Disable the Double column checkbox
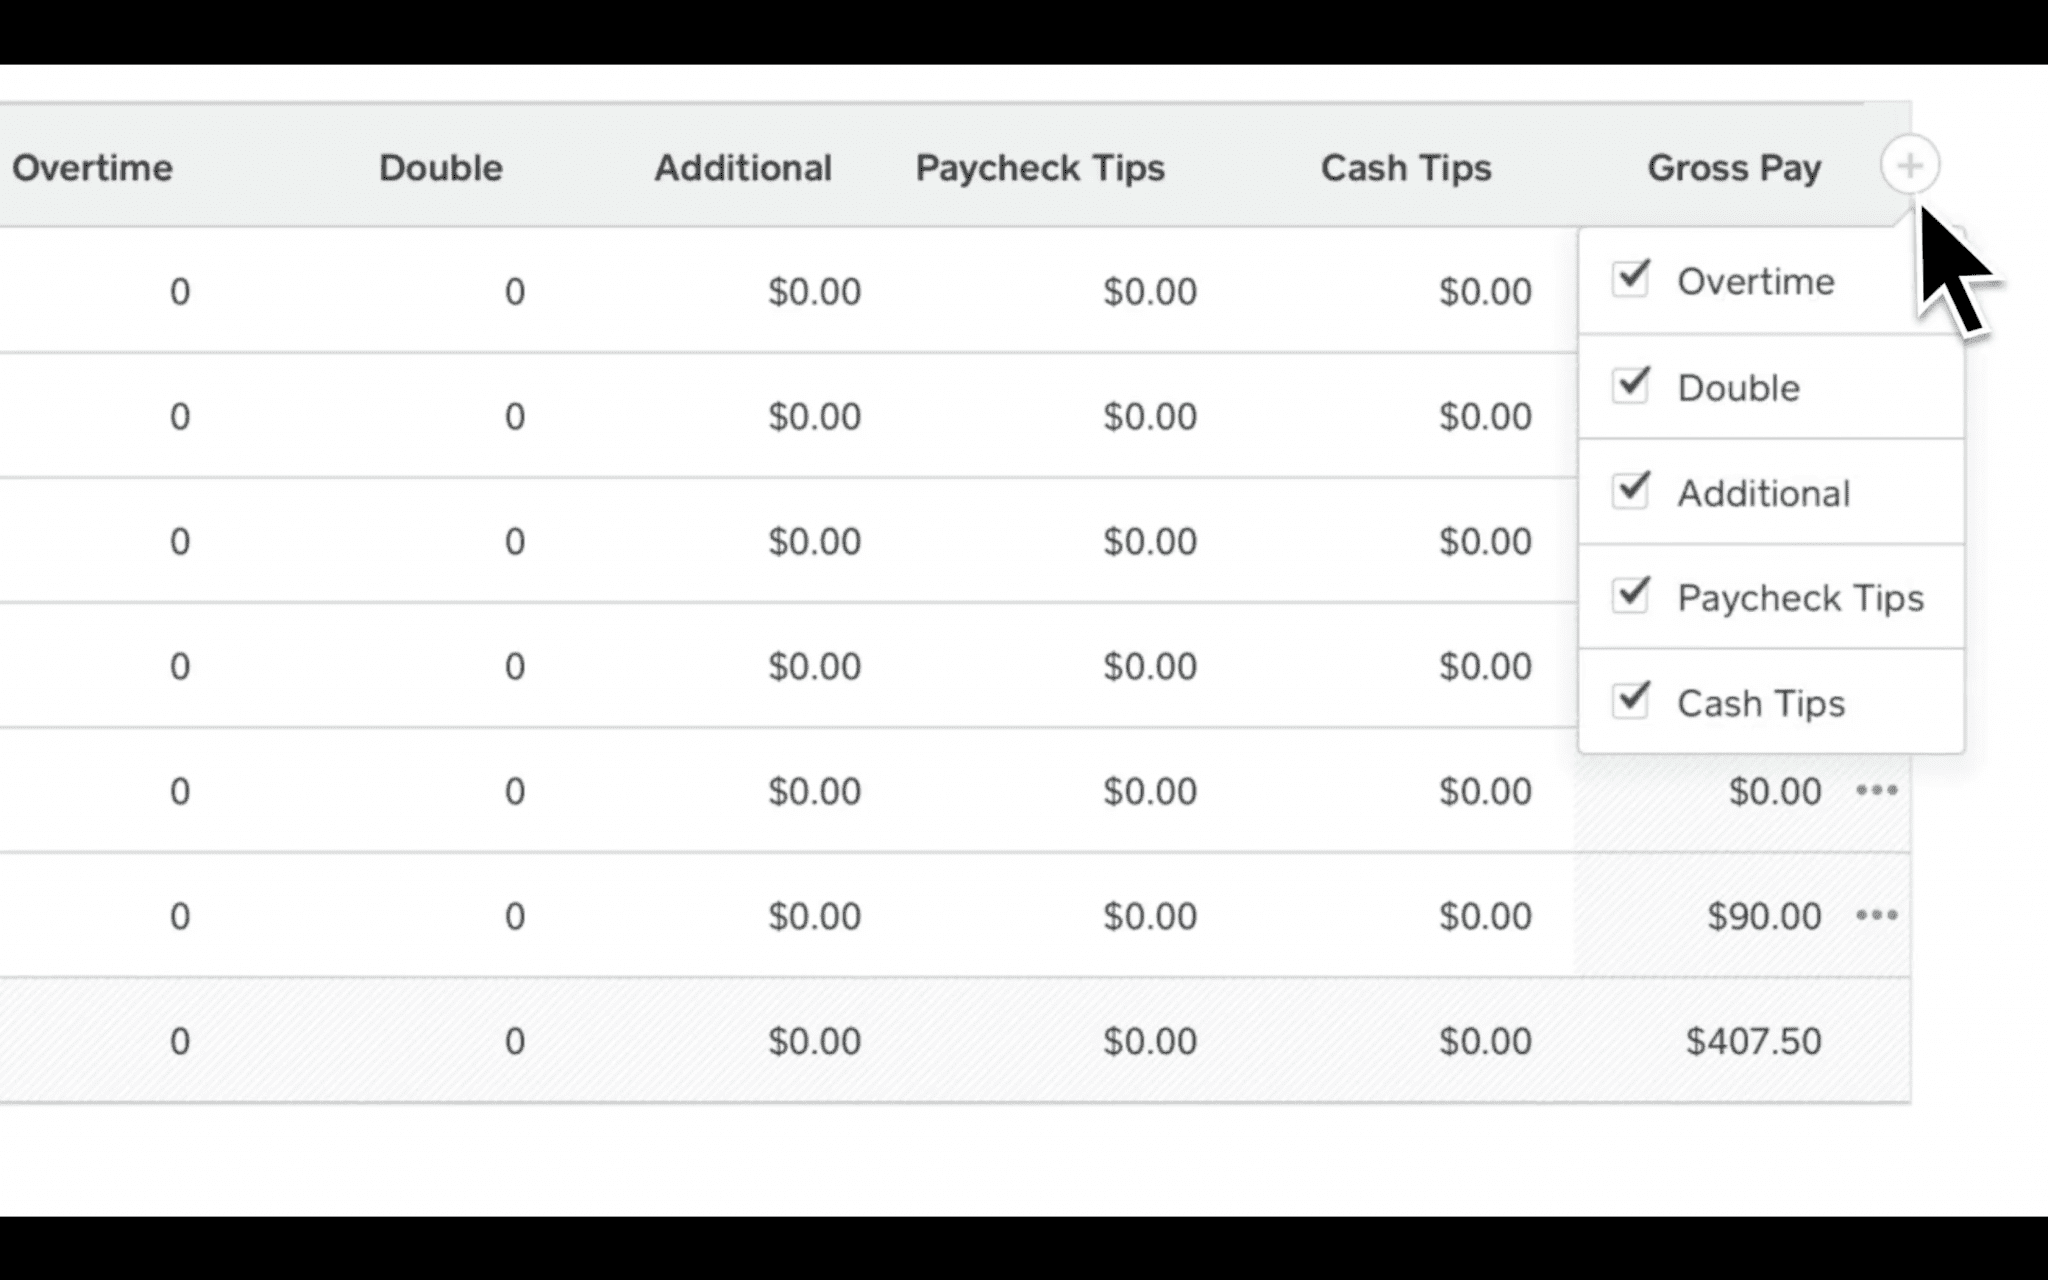Viewport: 2048px width, 1280px height. [1630, 387]
